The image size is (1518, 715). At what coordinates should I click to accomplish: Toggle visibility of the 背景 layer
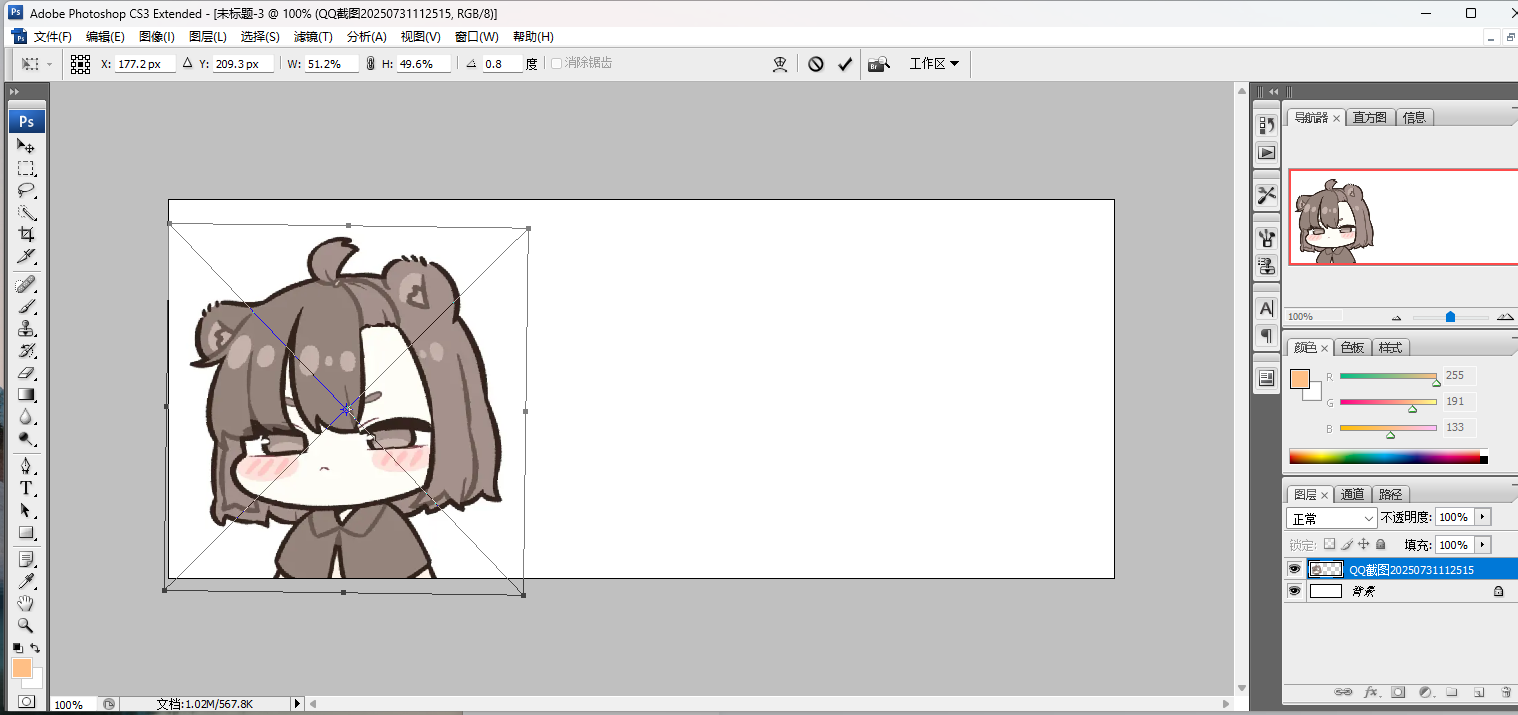[1295, 591]
